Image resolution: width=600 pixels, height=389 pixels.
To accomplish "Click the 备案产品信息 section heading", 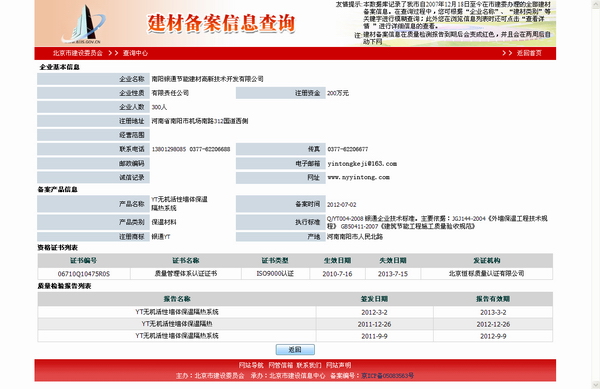I will tap(57, 189).
